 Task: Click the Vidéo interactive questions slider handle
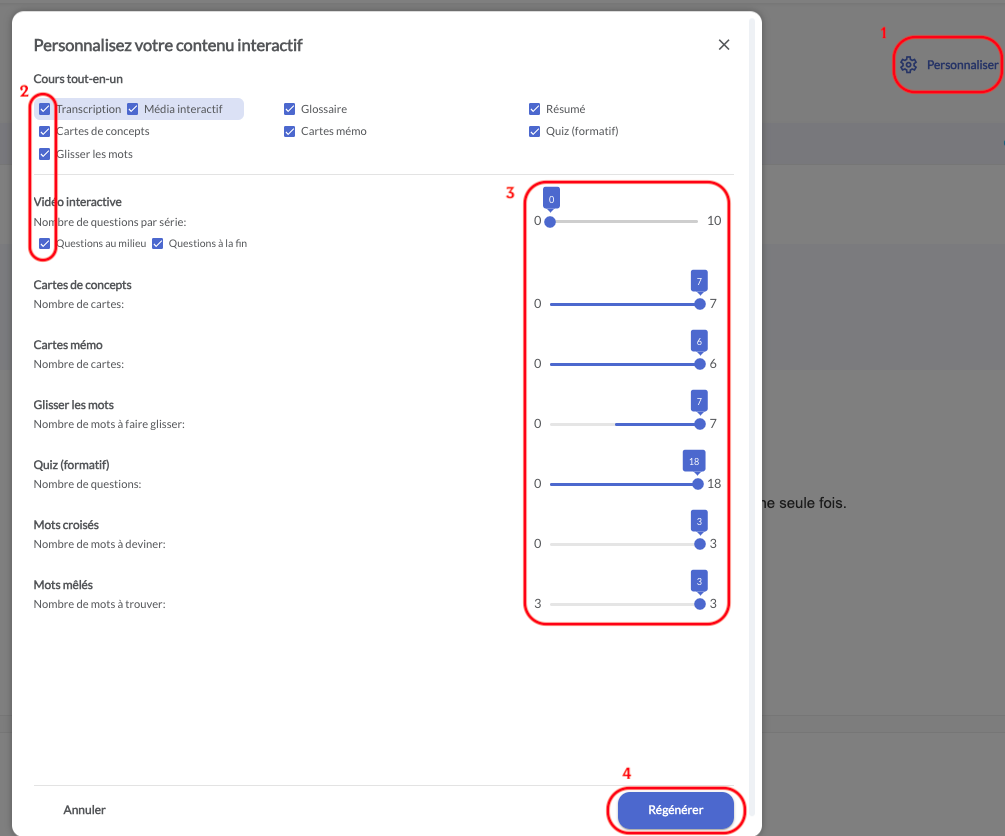point(550,221)
